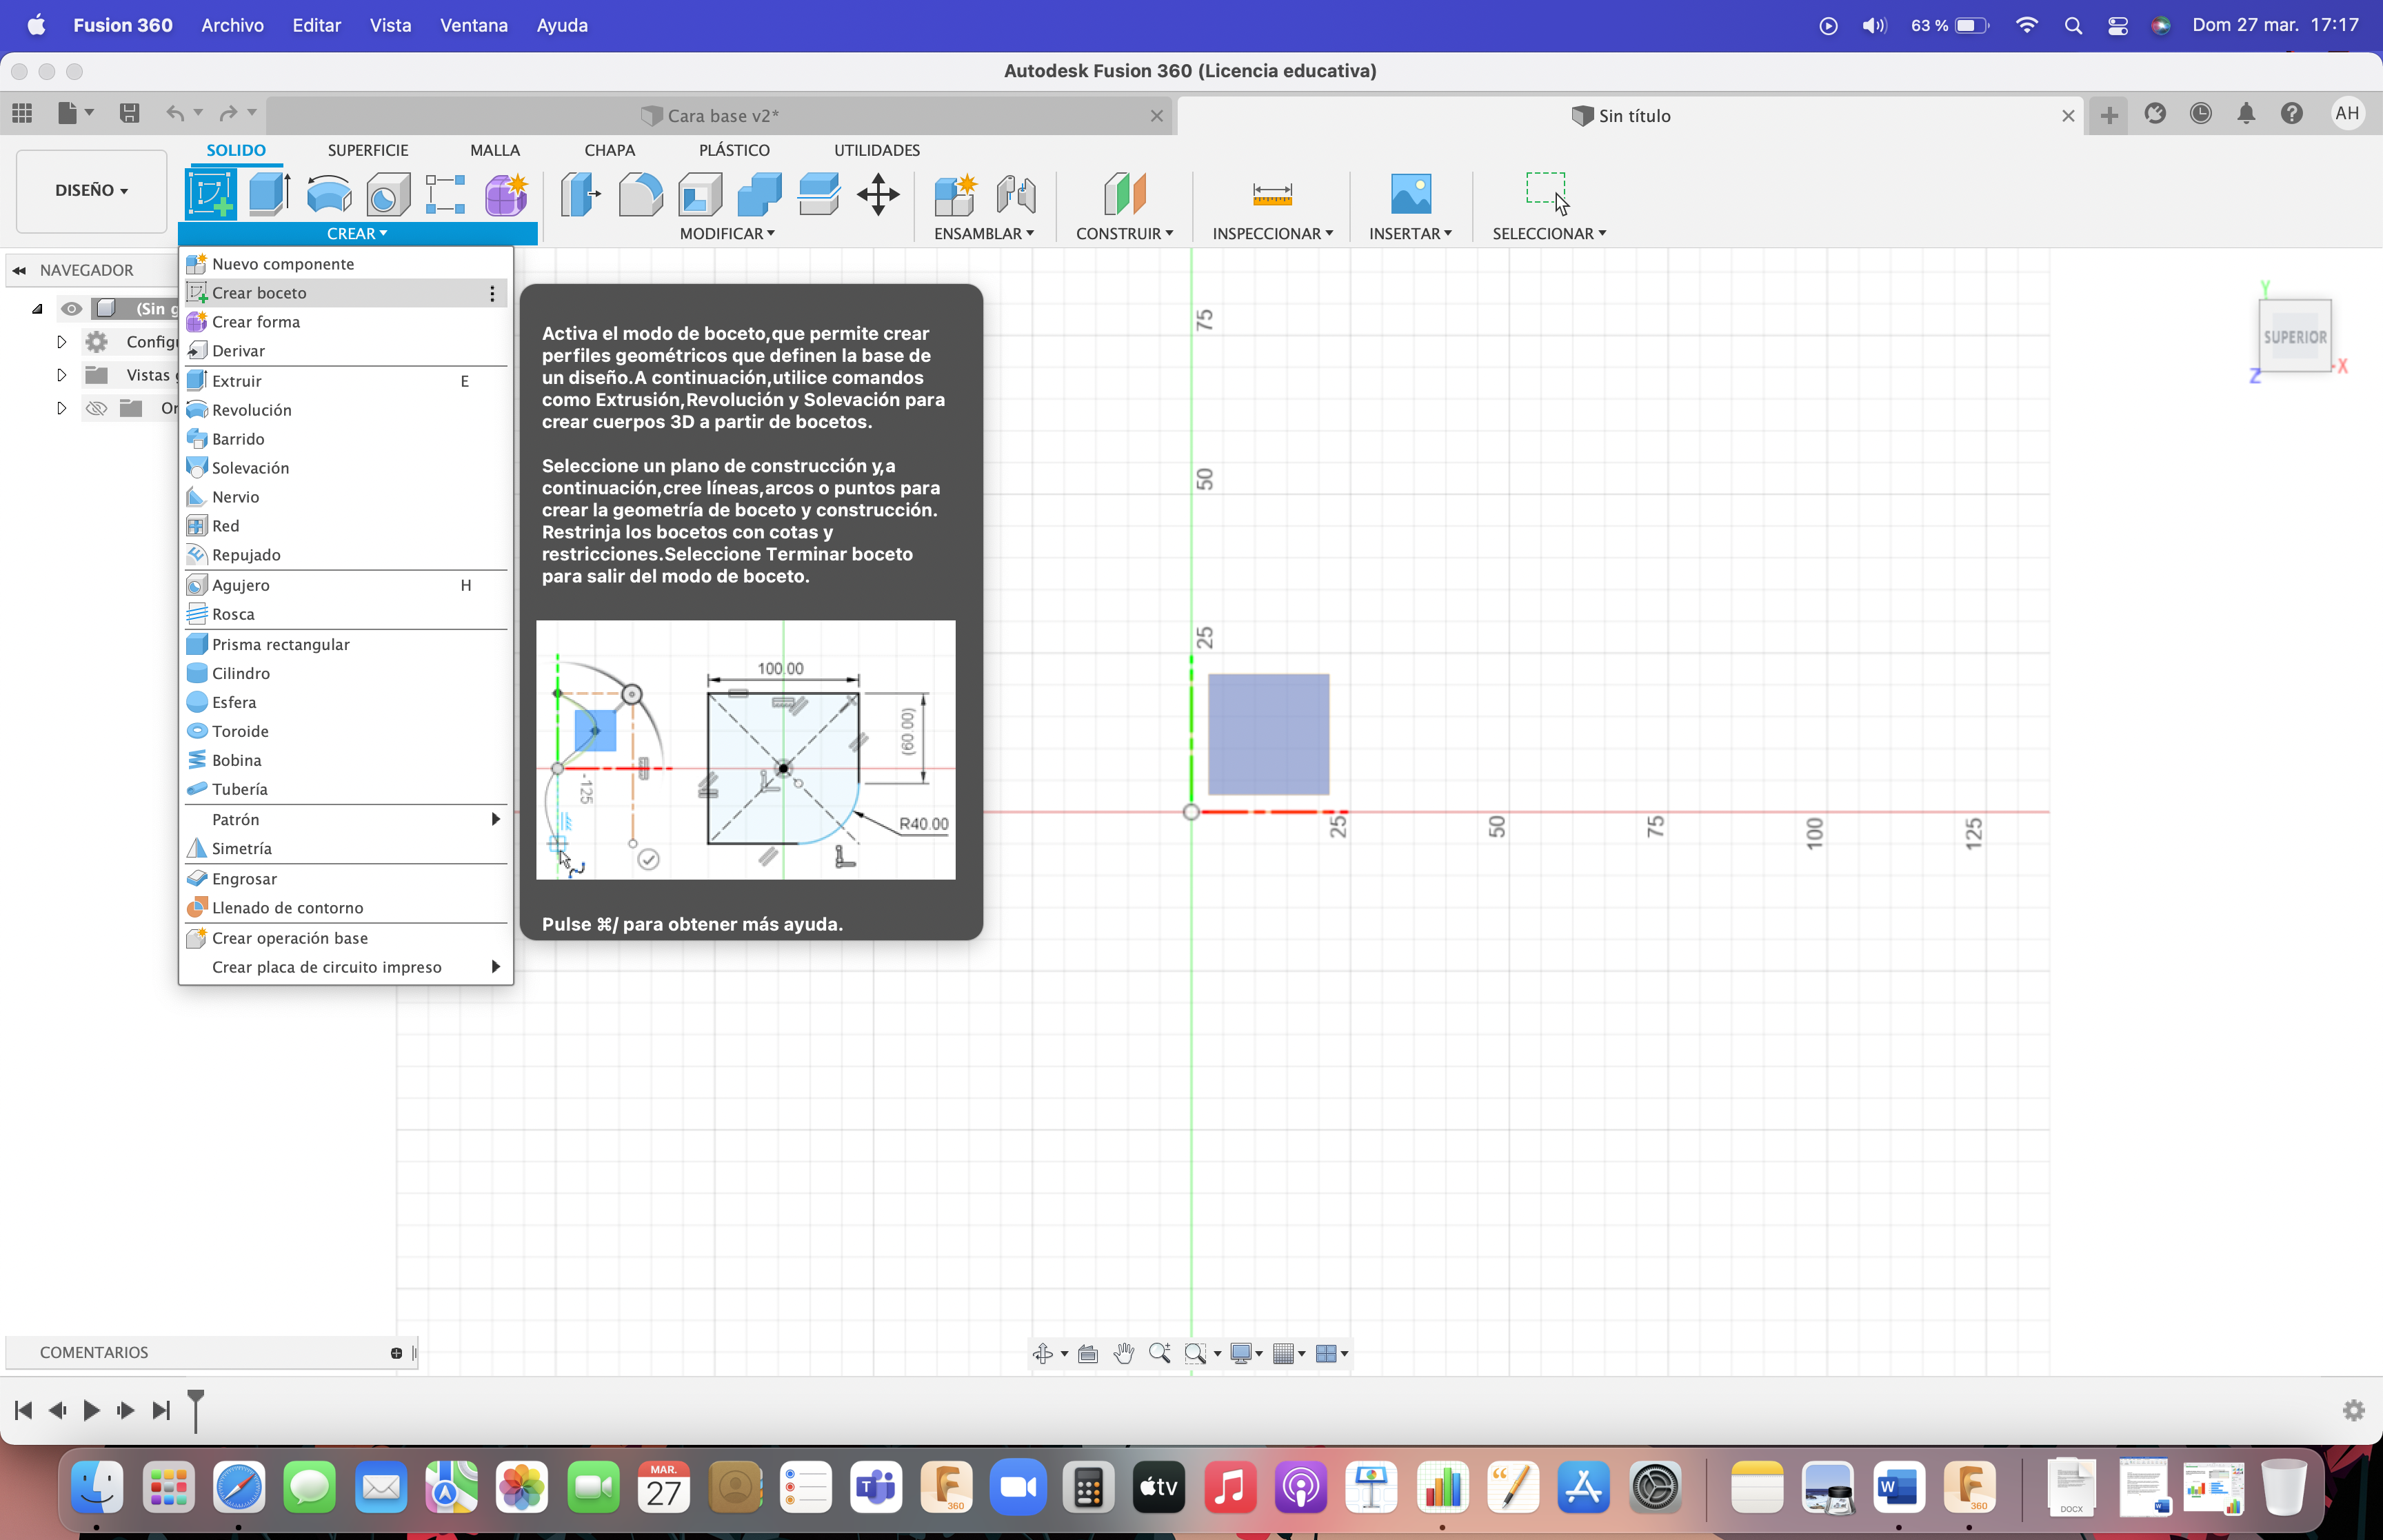Click the new design plus button
The width and height of the screenshot is (2383, 1540).
click(x=2109, y=115)
